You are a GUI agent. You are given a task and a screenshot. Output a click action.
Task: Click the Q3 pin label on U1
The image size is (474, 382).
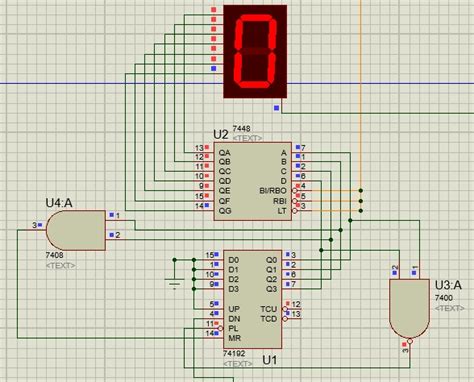271,289
